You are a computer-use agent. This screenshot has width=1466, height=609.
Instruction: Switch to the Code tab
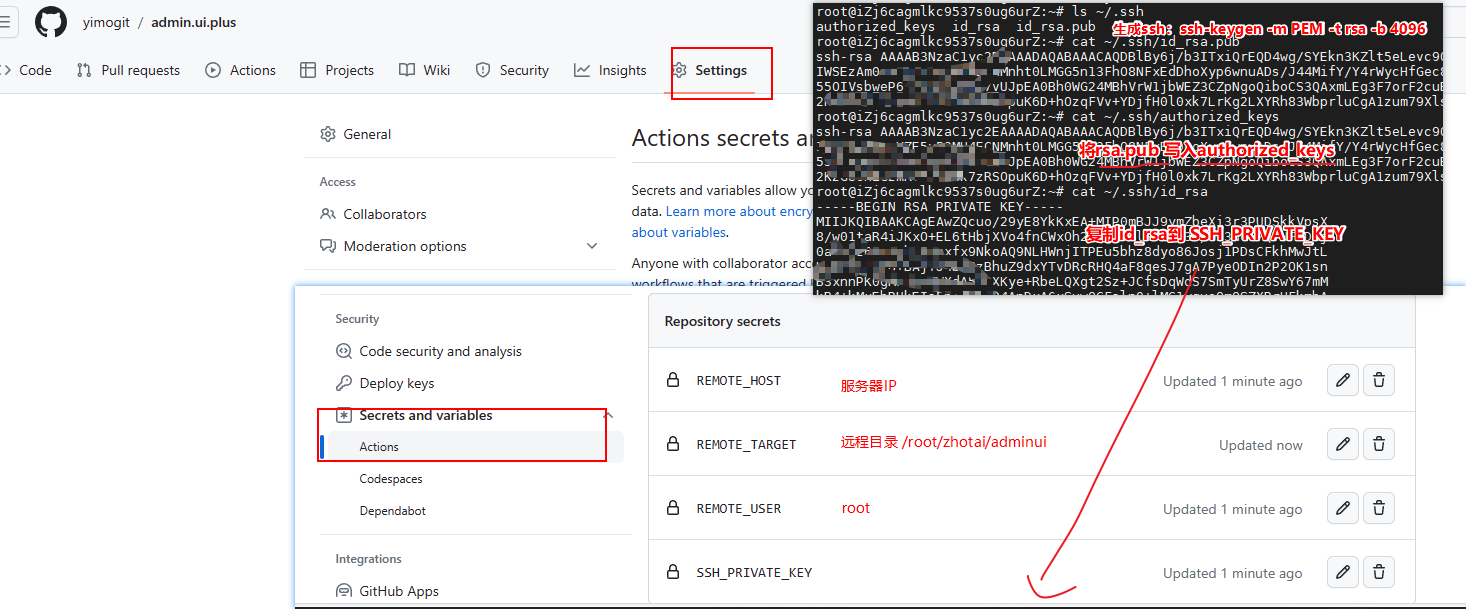27,70
